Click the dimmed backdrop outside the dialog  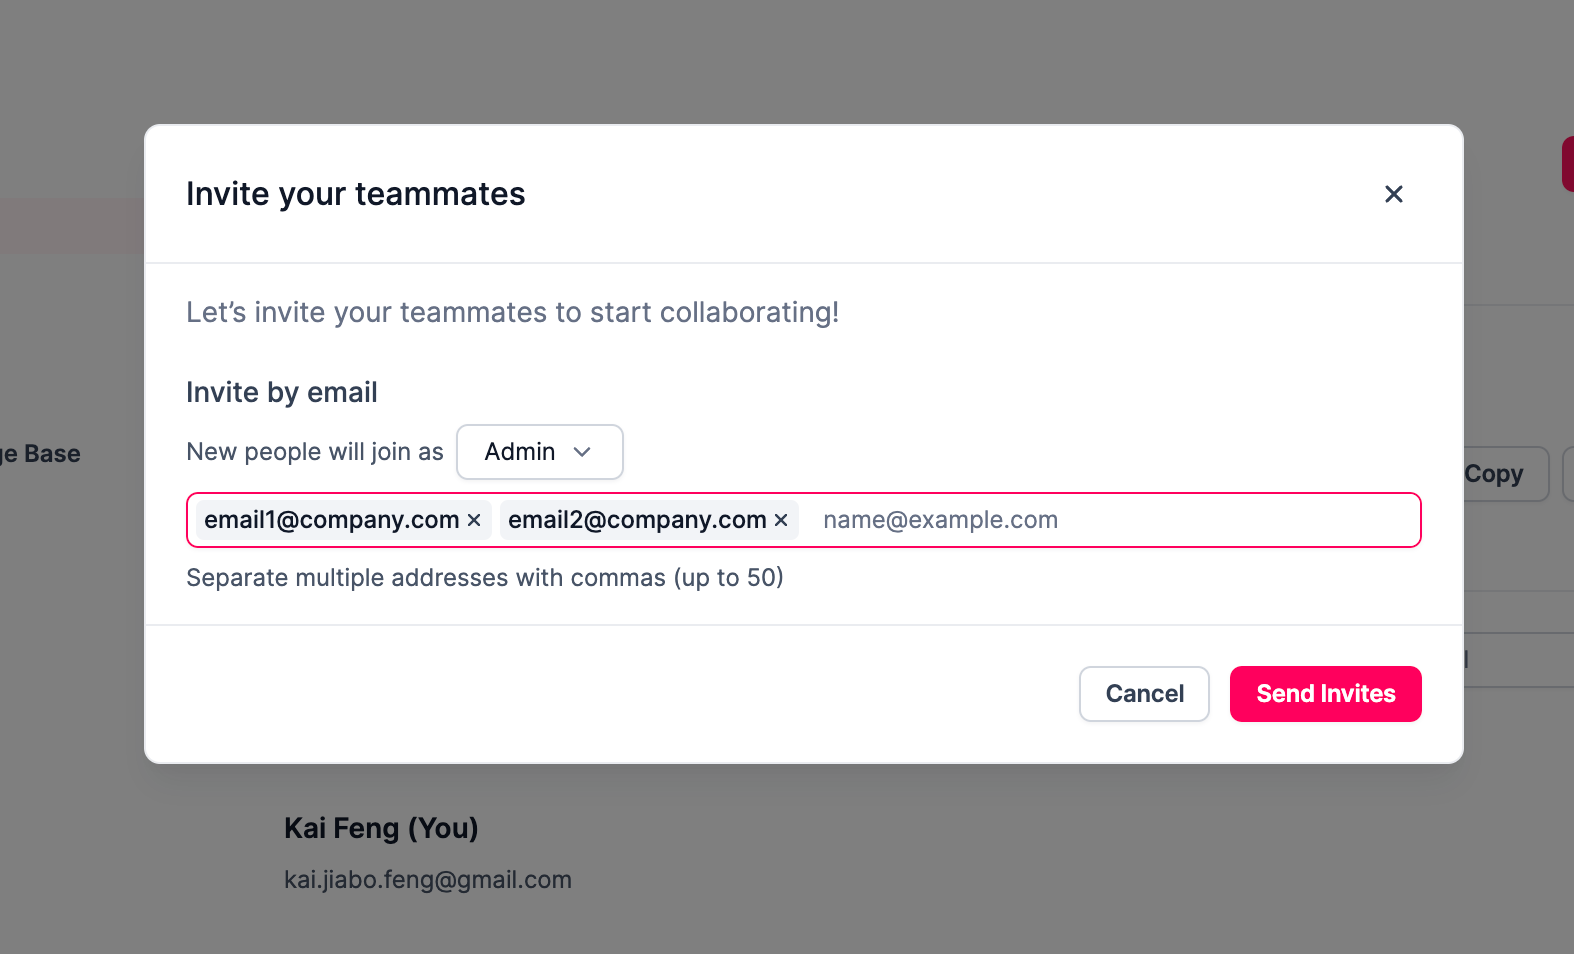pyautogui.click(x=787, y=60)
